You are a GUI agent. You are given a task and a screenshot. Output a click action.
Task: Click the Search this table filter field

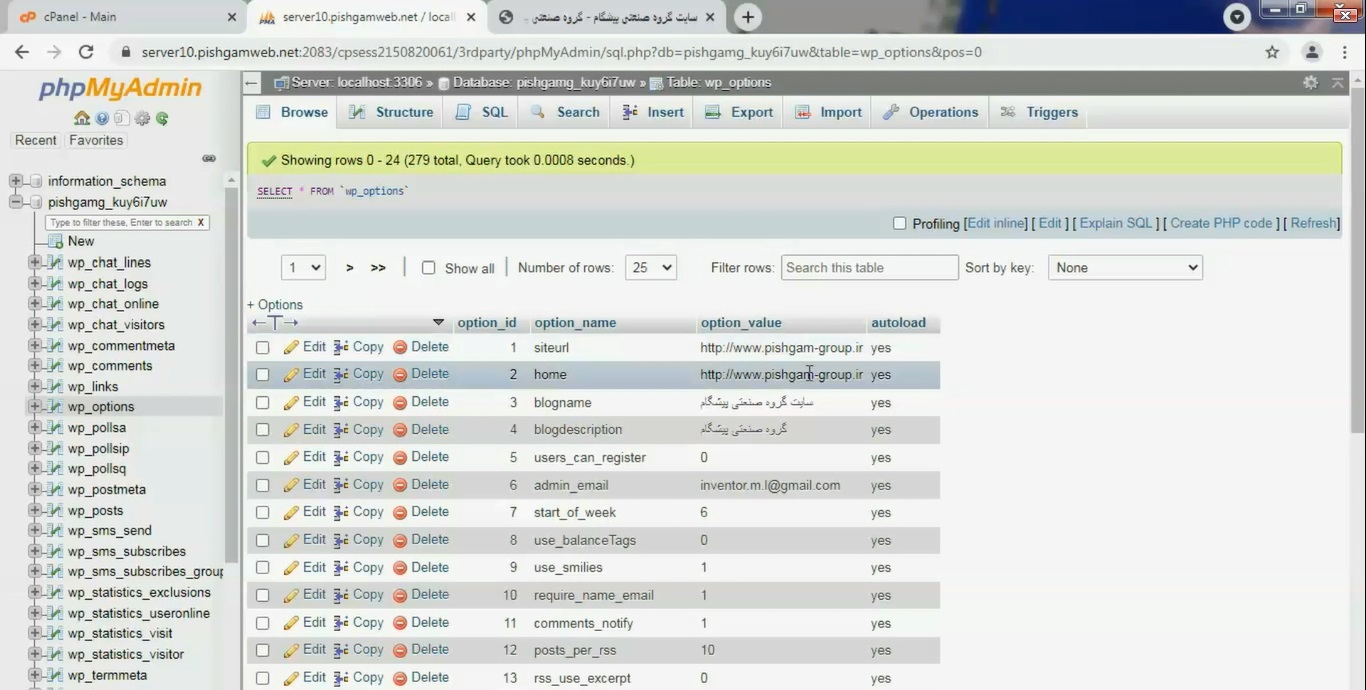[869, 267]
